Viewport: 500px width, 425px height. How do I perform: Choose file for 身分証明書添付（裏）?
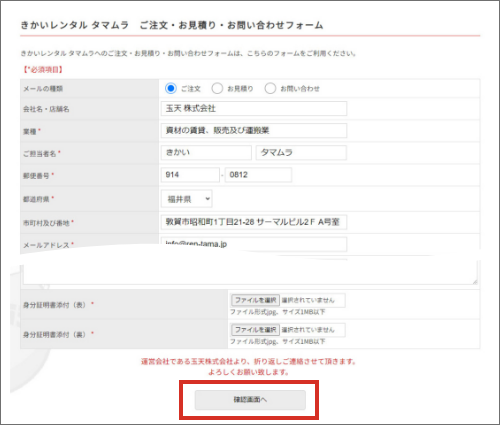click(255, 330)
